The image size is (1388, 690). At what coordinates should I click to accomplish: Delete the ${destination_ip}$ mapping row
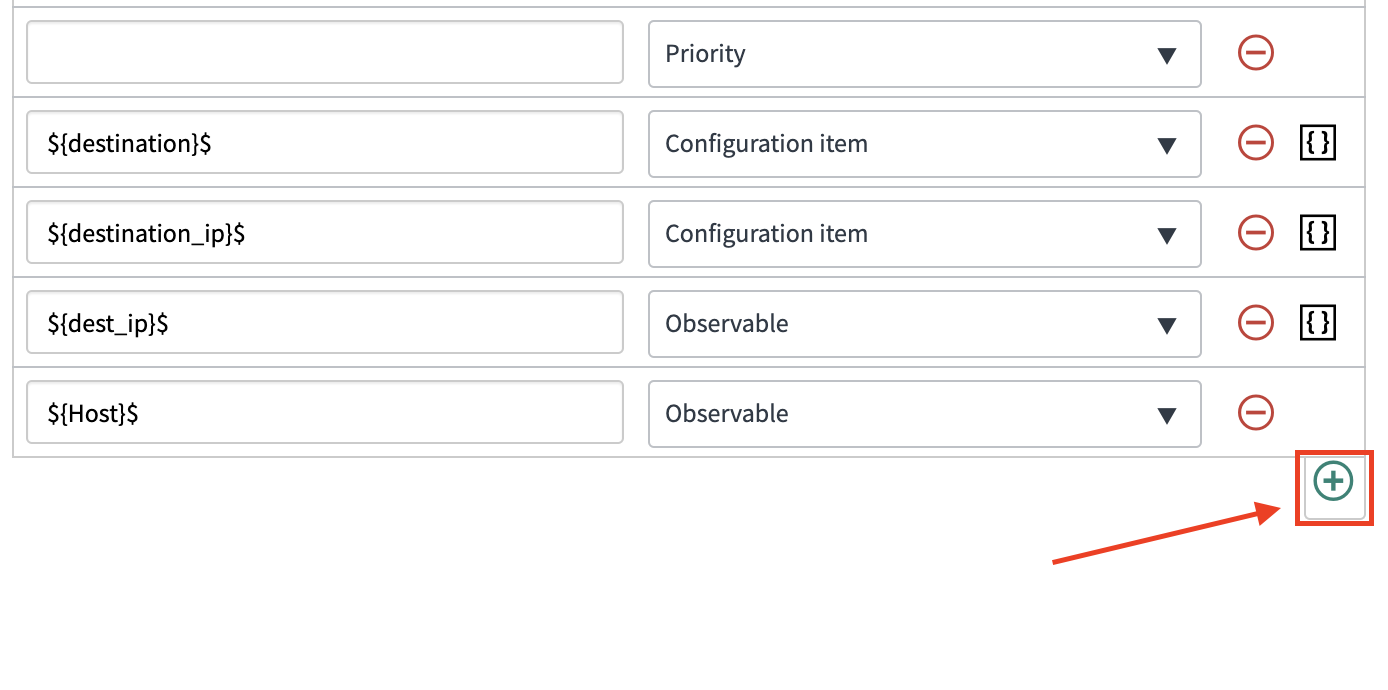tap(1256, 233)
